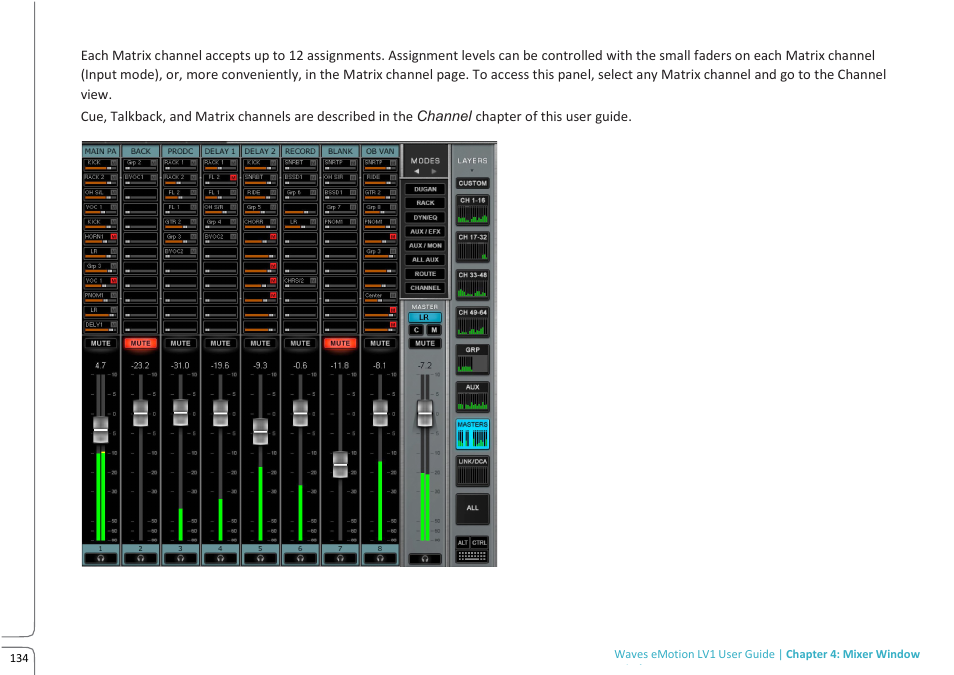This screenshot has height=675, width=954.
Task: Switch to DYN/EQ mode
Action: tap(425, 217)
